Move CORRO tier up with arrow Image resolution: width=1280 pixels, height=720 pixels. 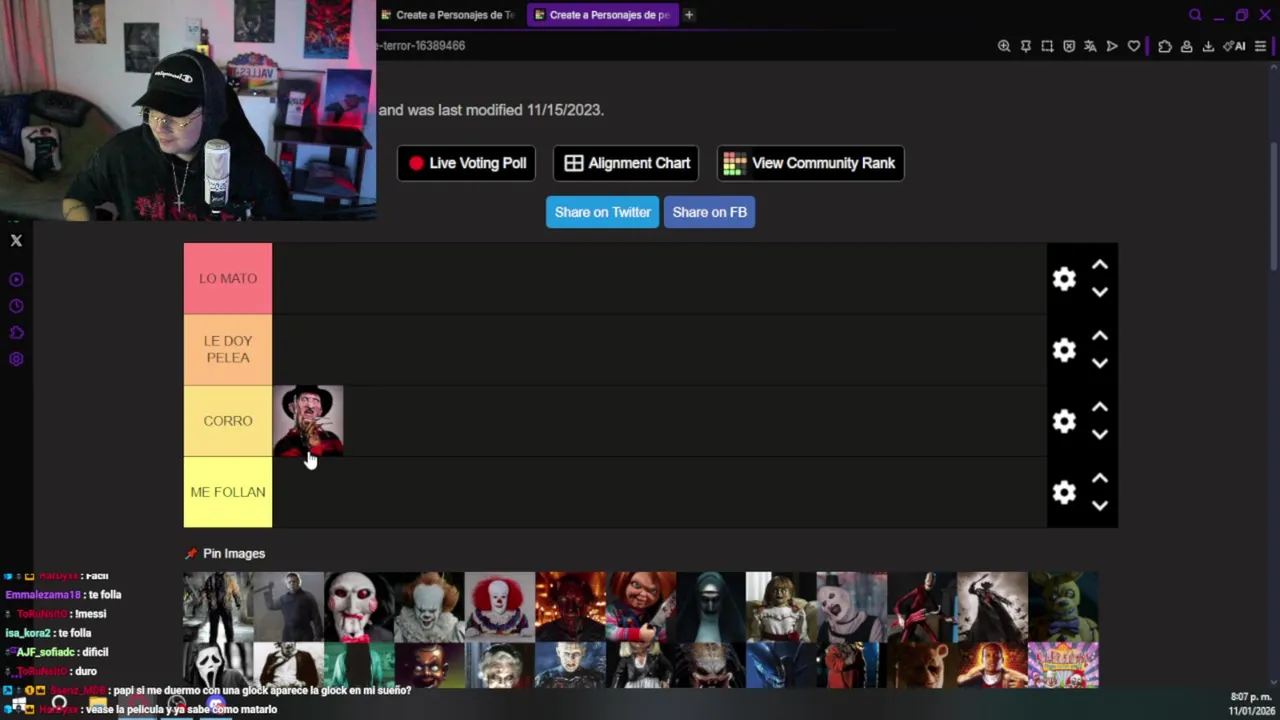[1100, 407]
